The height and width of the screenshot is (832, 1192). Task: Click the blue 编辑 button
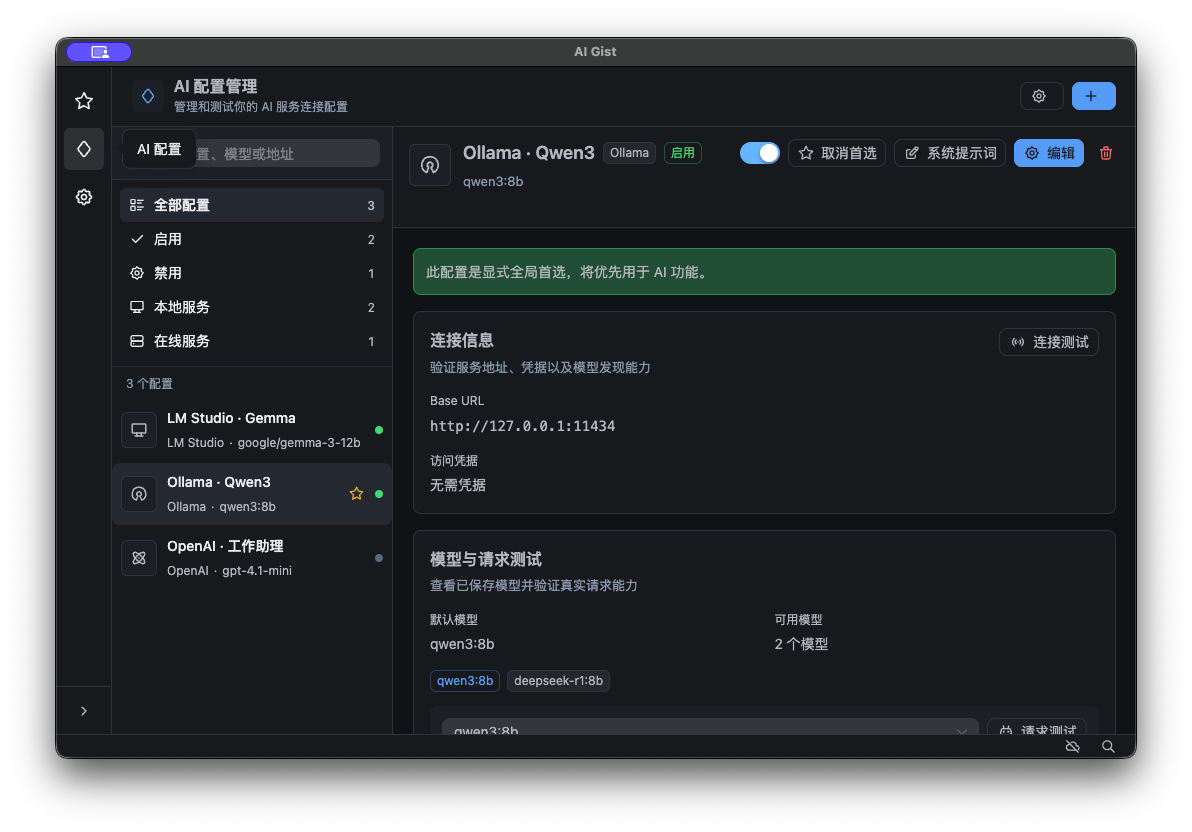click(1048, 153)
